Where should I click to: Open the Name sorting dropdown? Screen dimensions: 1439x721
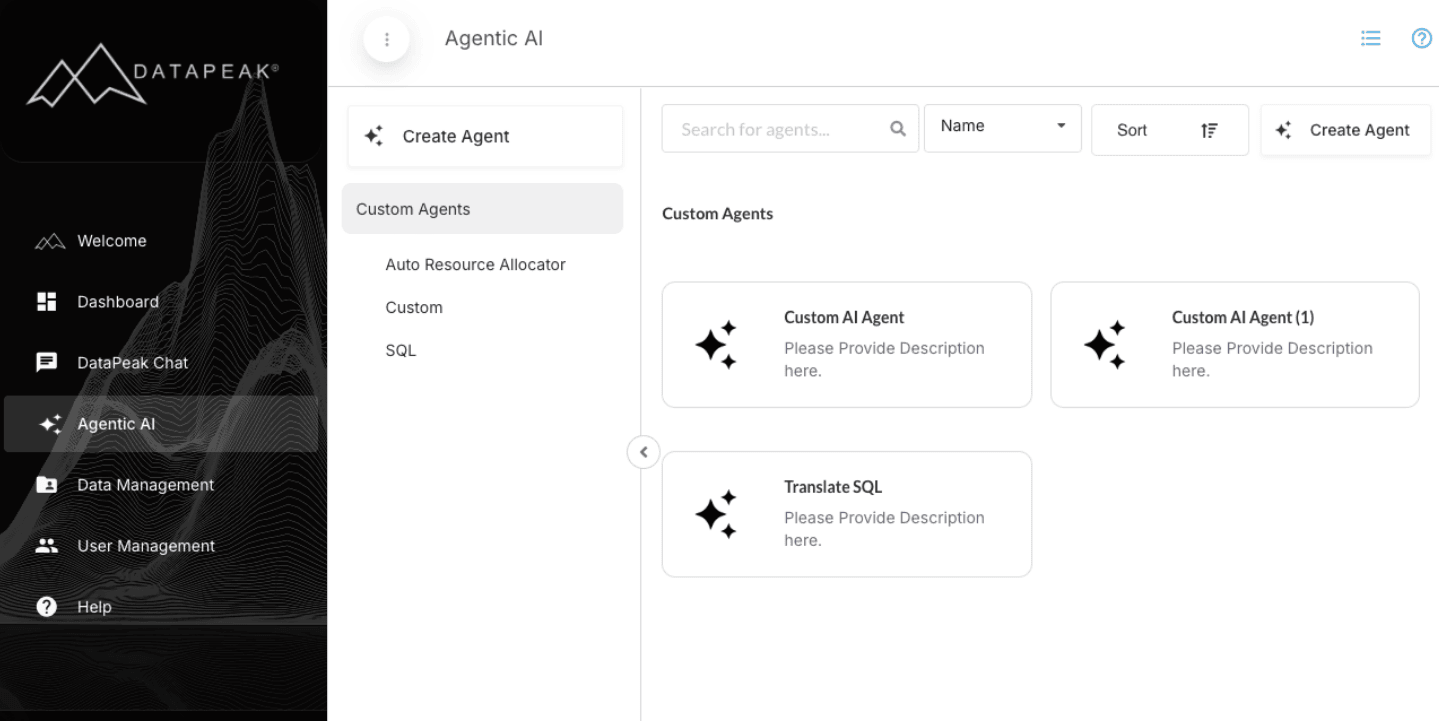coord(1002,128)
